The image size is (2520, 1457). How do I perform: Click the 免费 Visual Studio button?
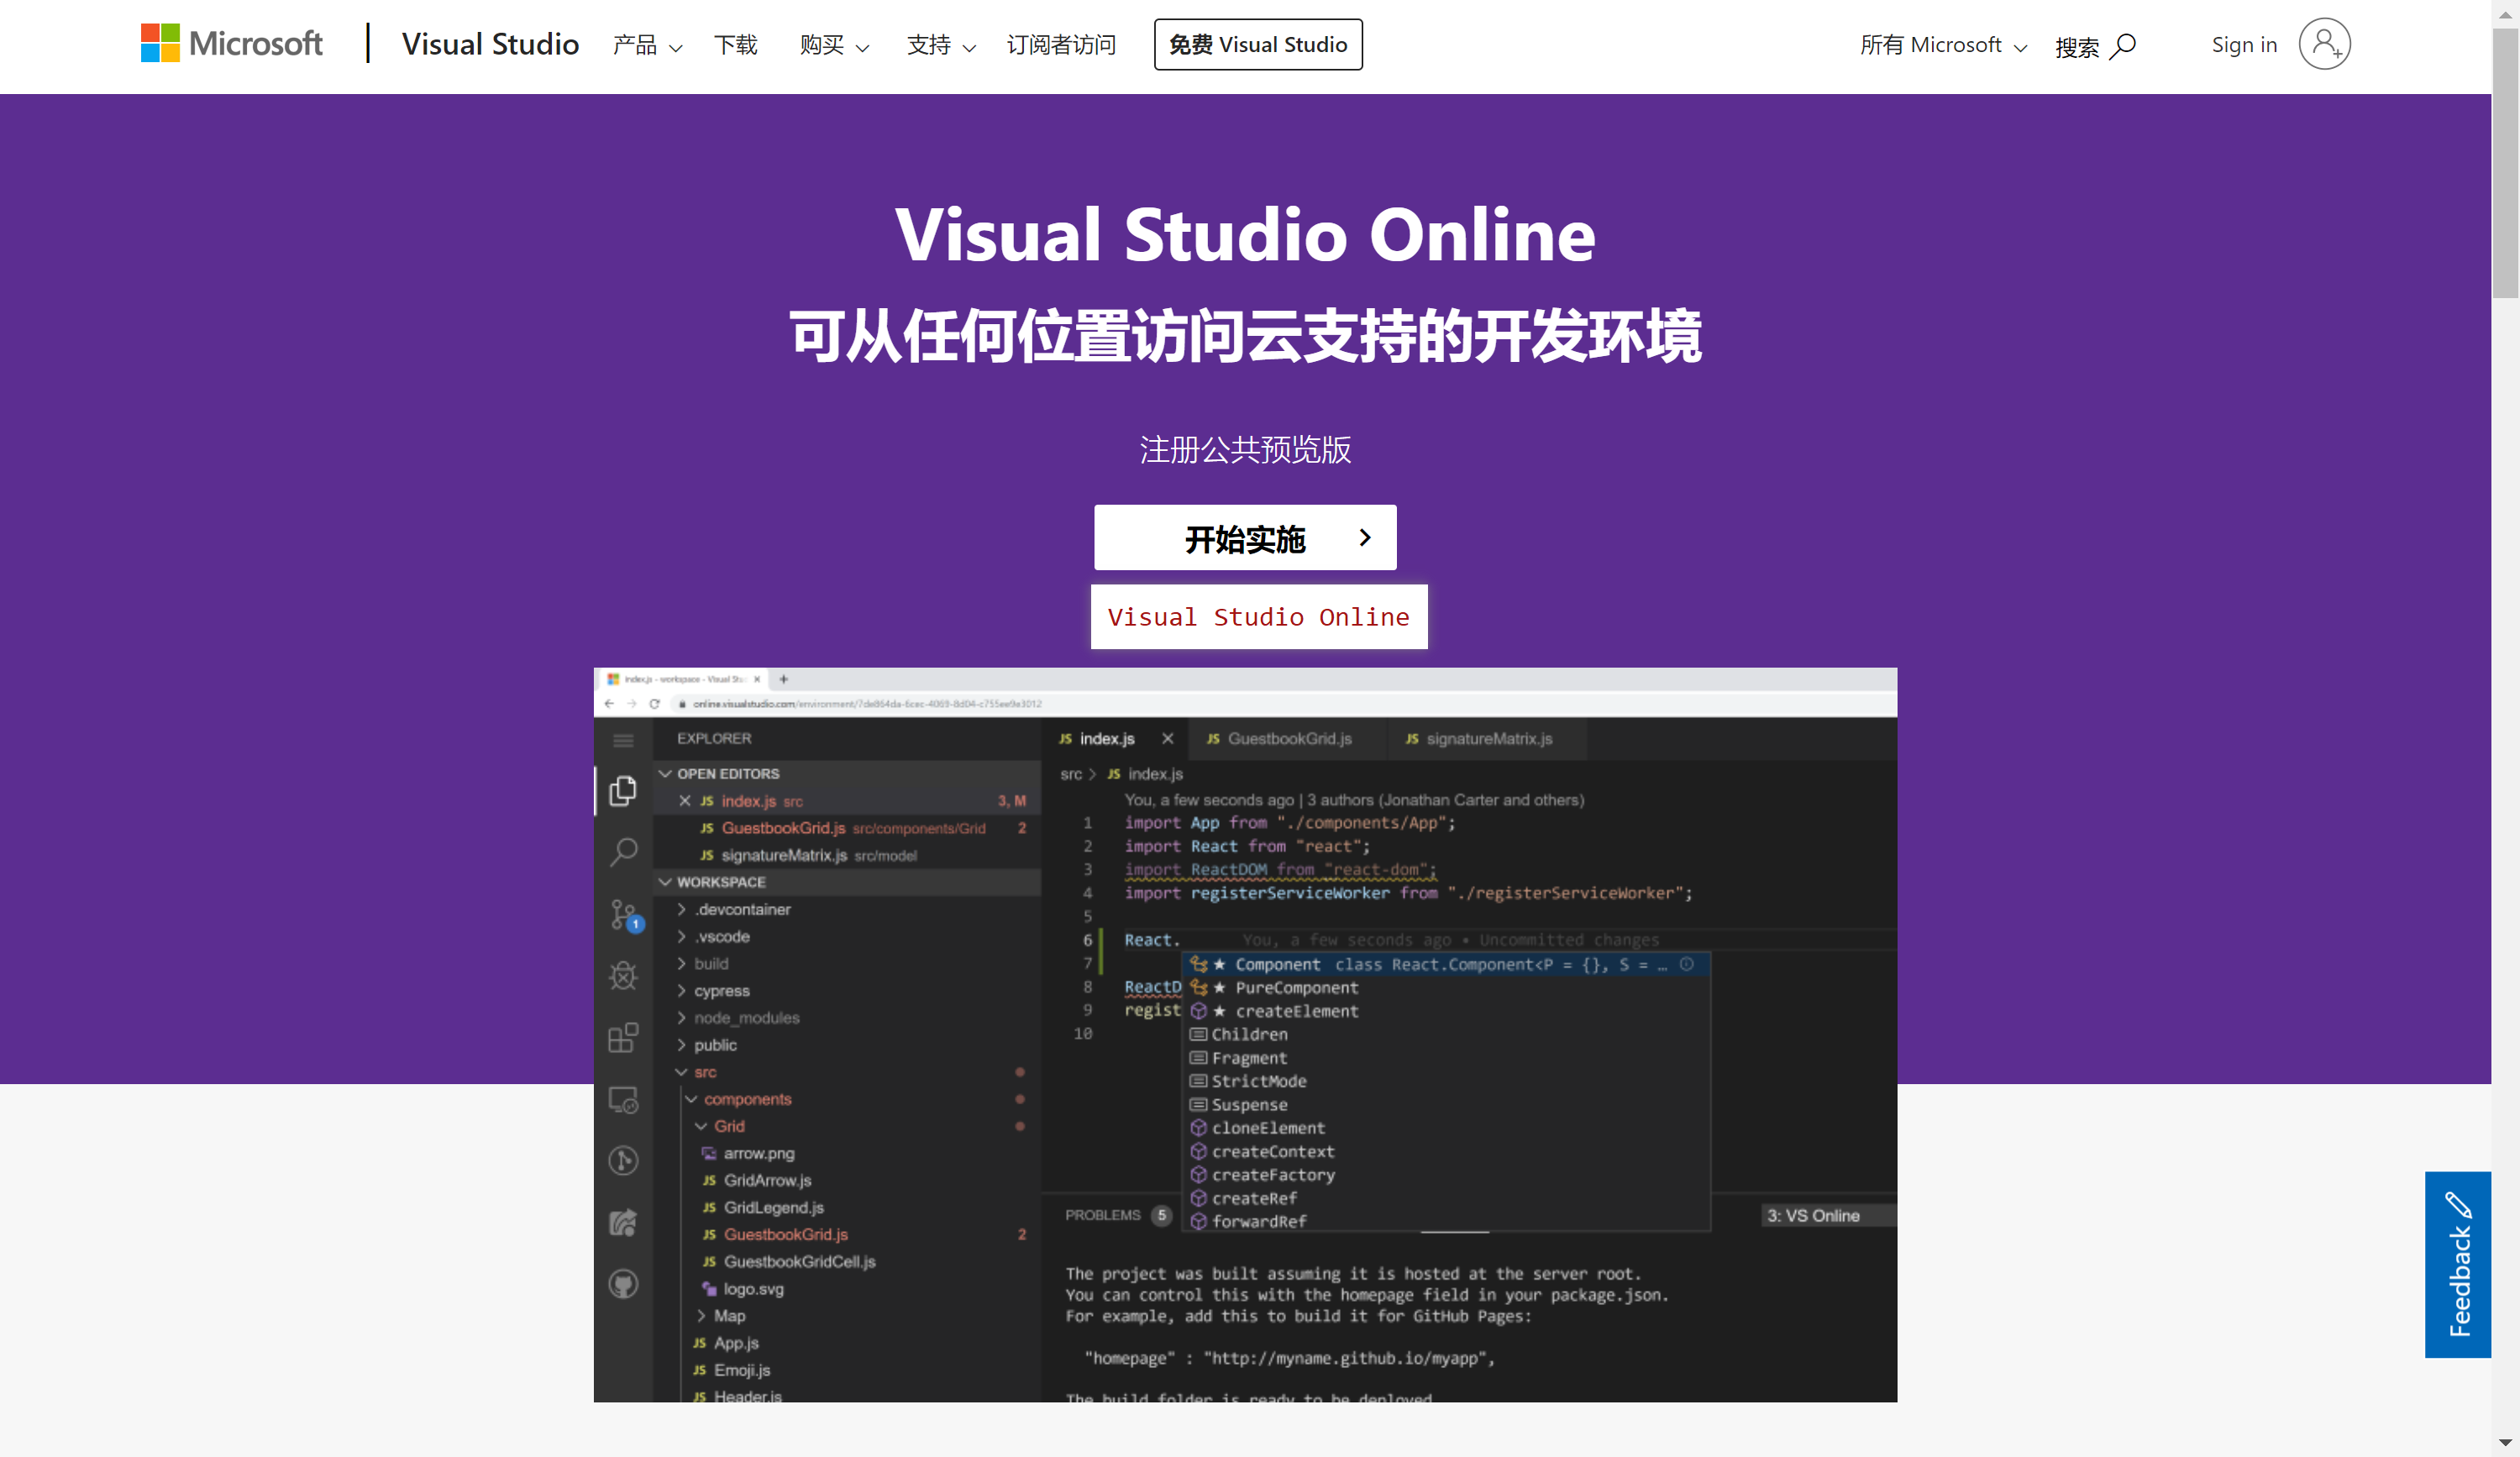pyautogui.click(x=1257, y=45)
